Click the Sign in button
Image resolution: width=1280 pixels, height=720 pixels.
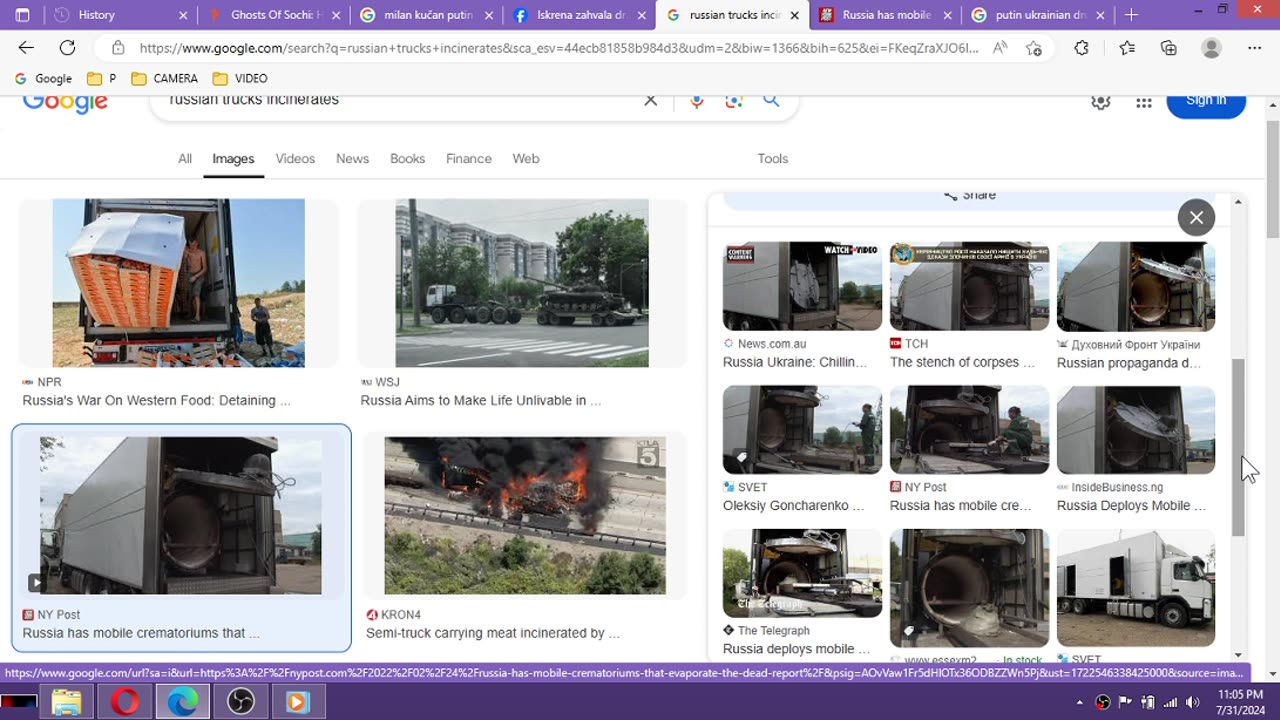tap(1206, 103)
